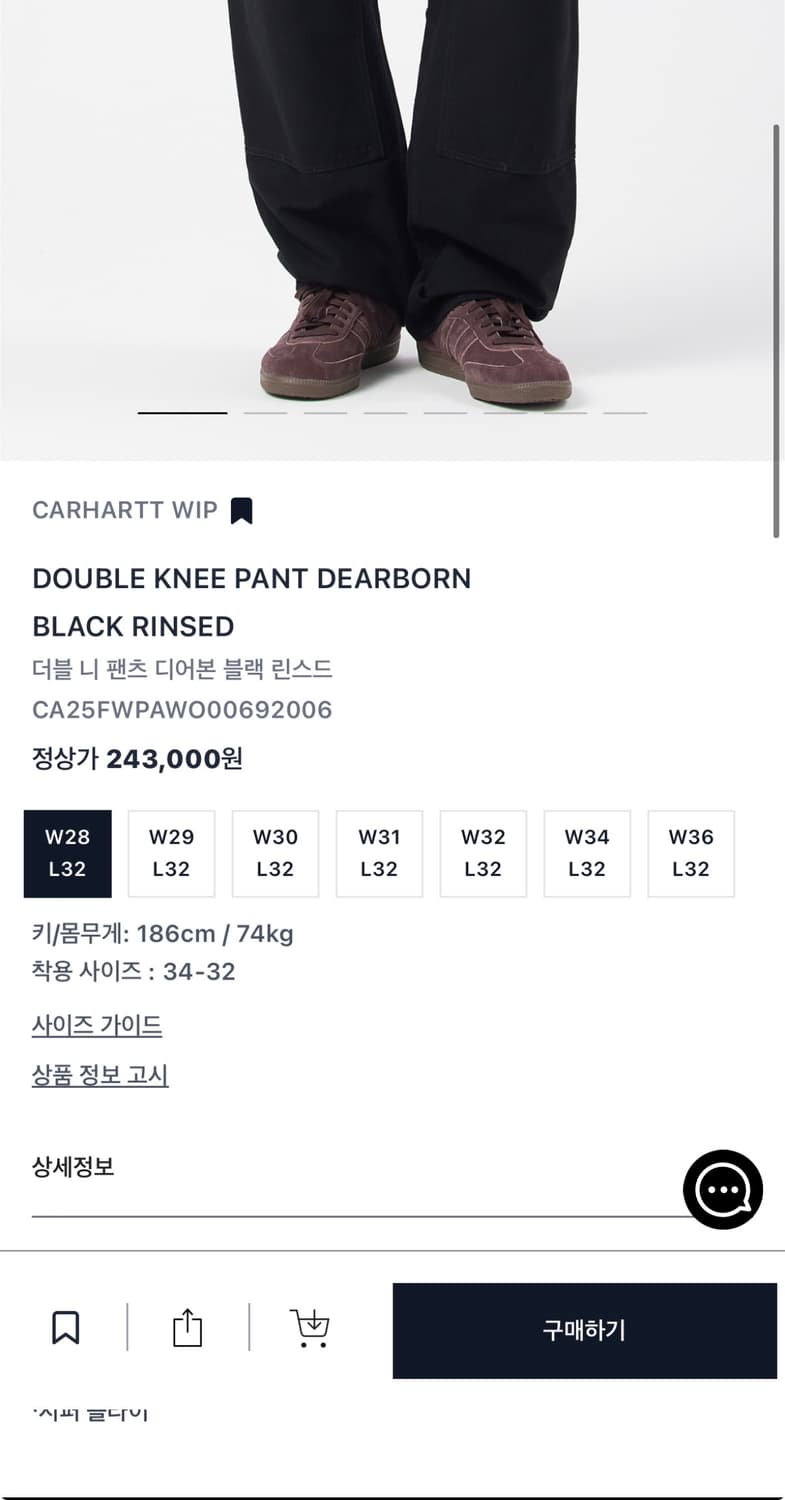Viewport: 785px width, 1500px height.
Task: Tap the brand bookmark icon beside CARHARTT WIP
Action: 241,510
